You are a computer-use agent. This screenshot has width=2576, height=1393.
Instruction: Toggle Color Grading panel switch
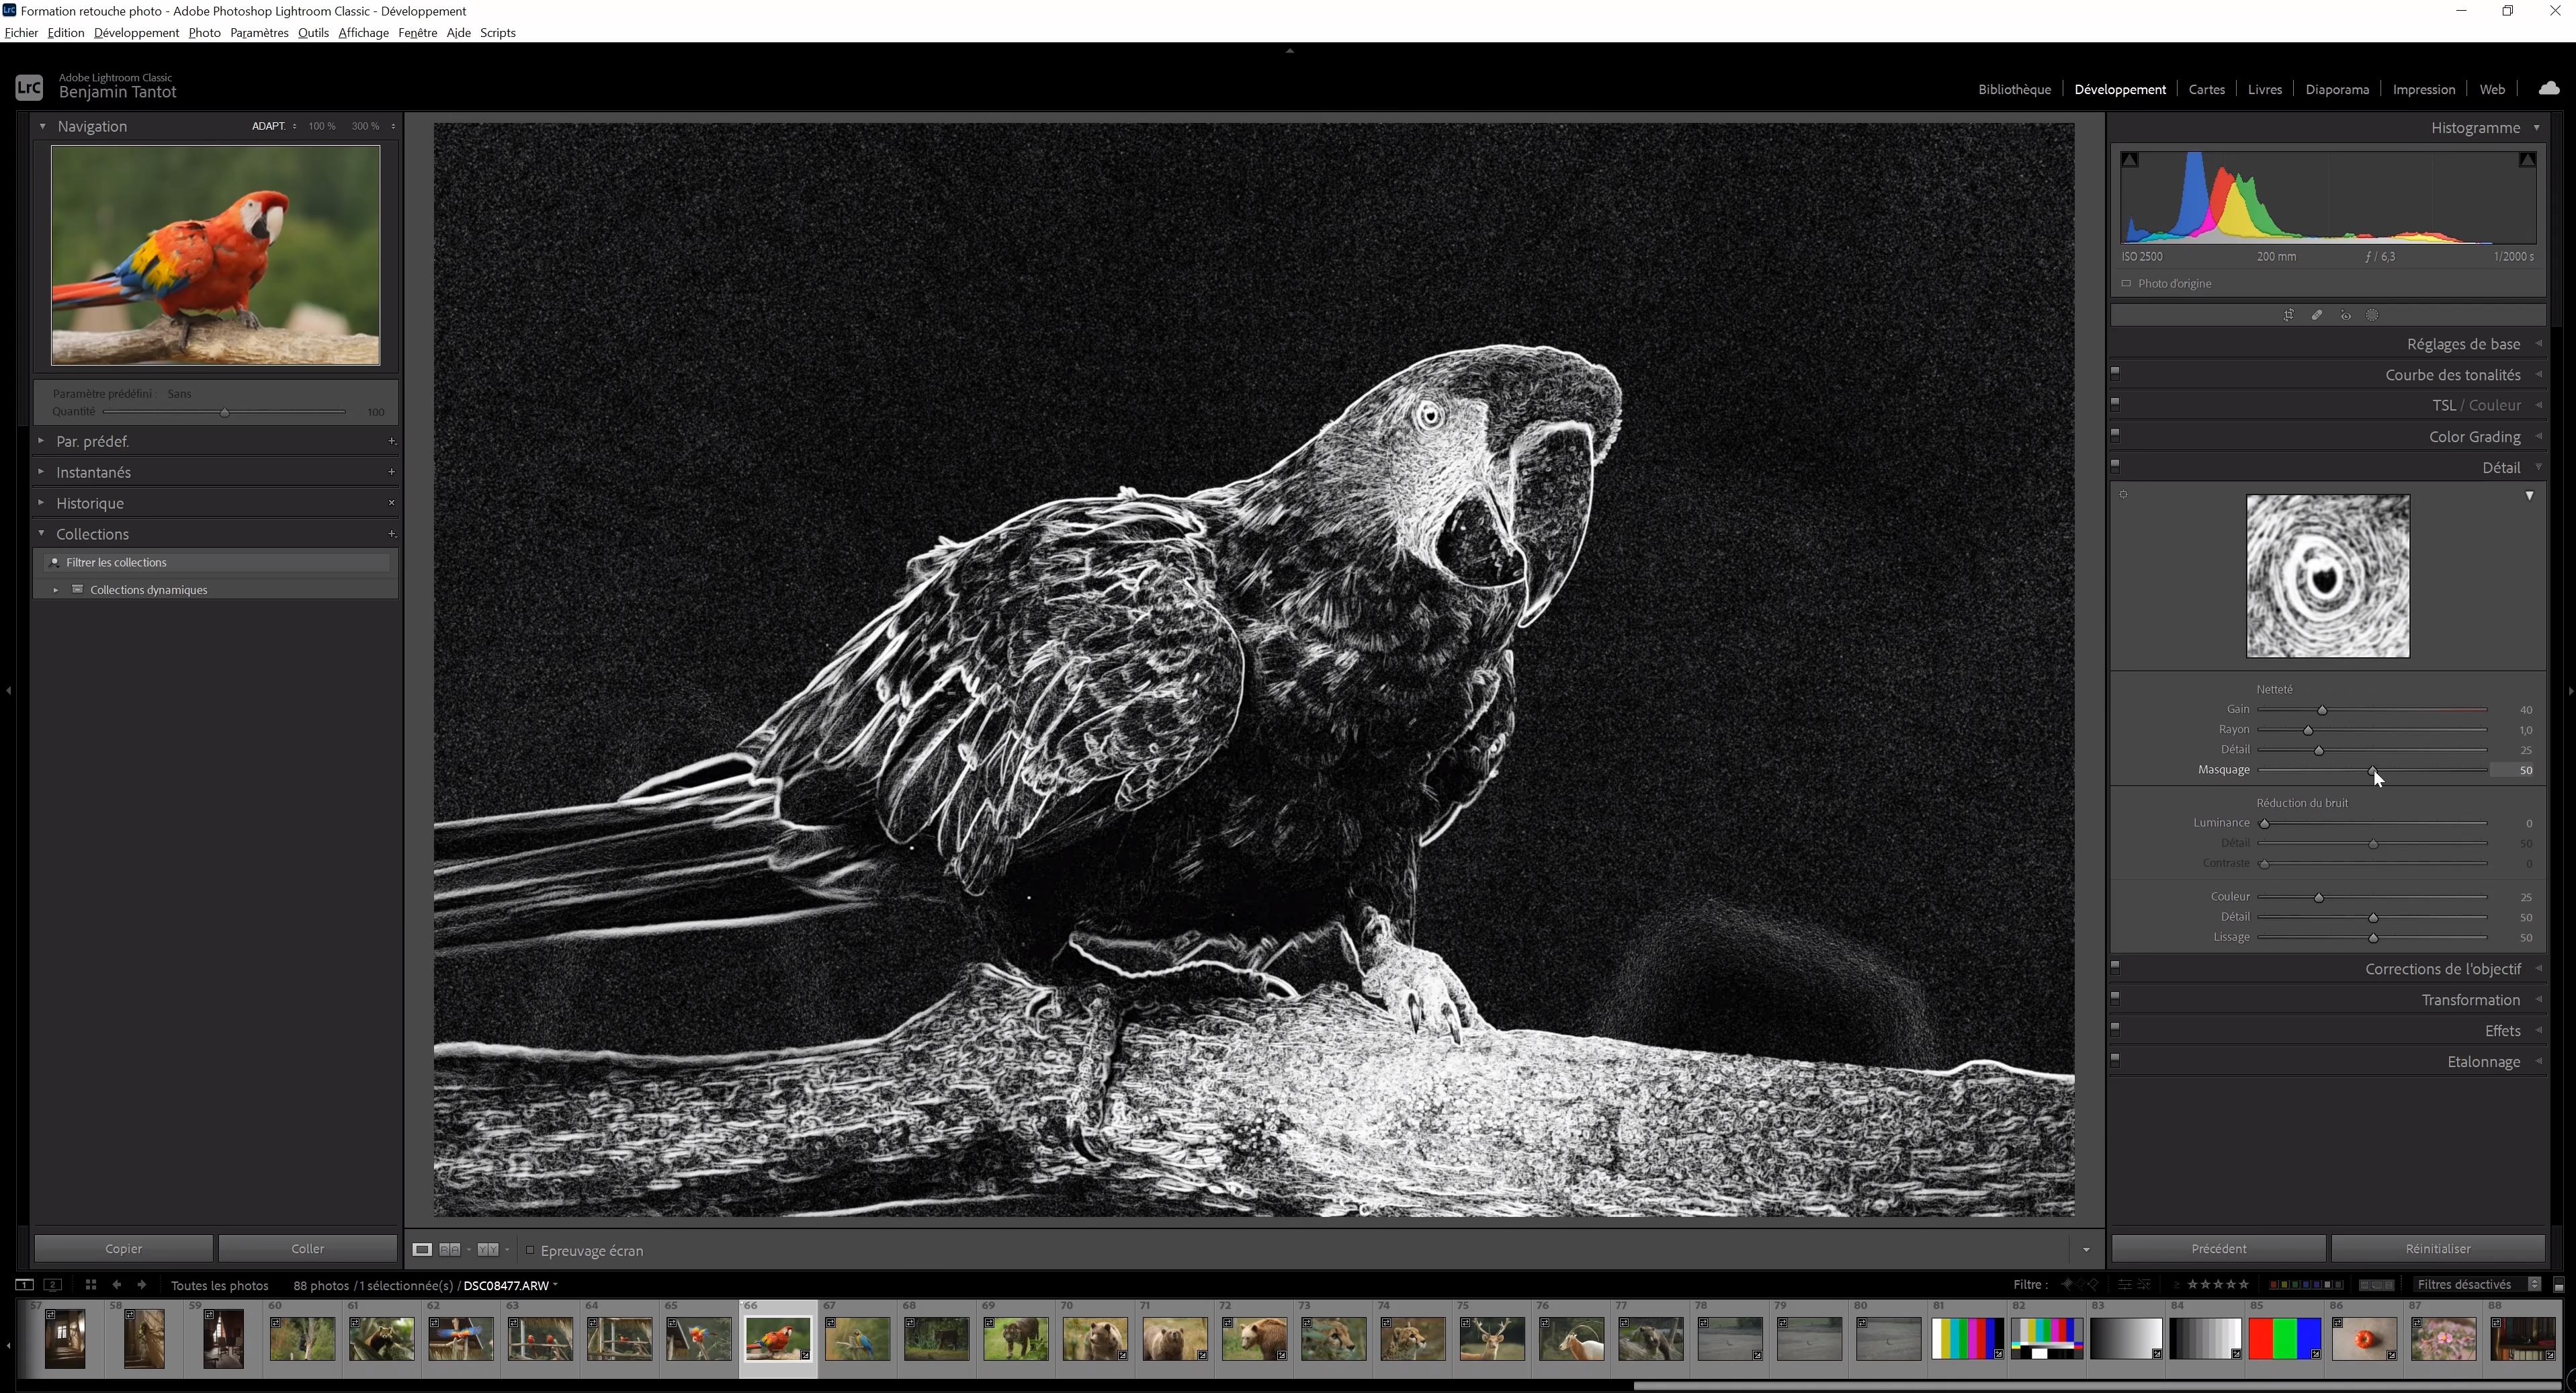pyautogui.click(x=2115, y=435)
